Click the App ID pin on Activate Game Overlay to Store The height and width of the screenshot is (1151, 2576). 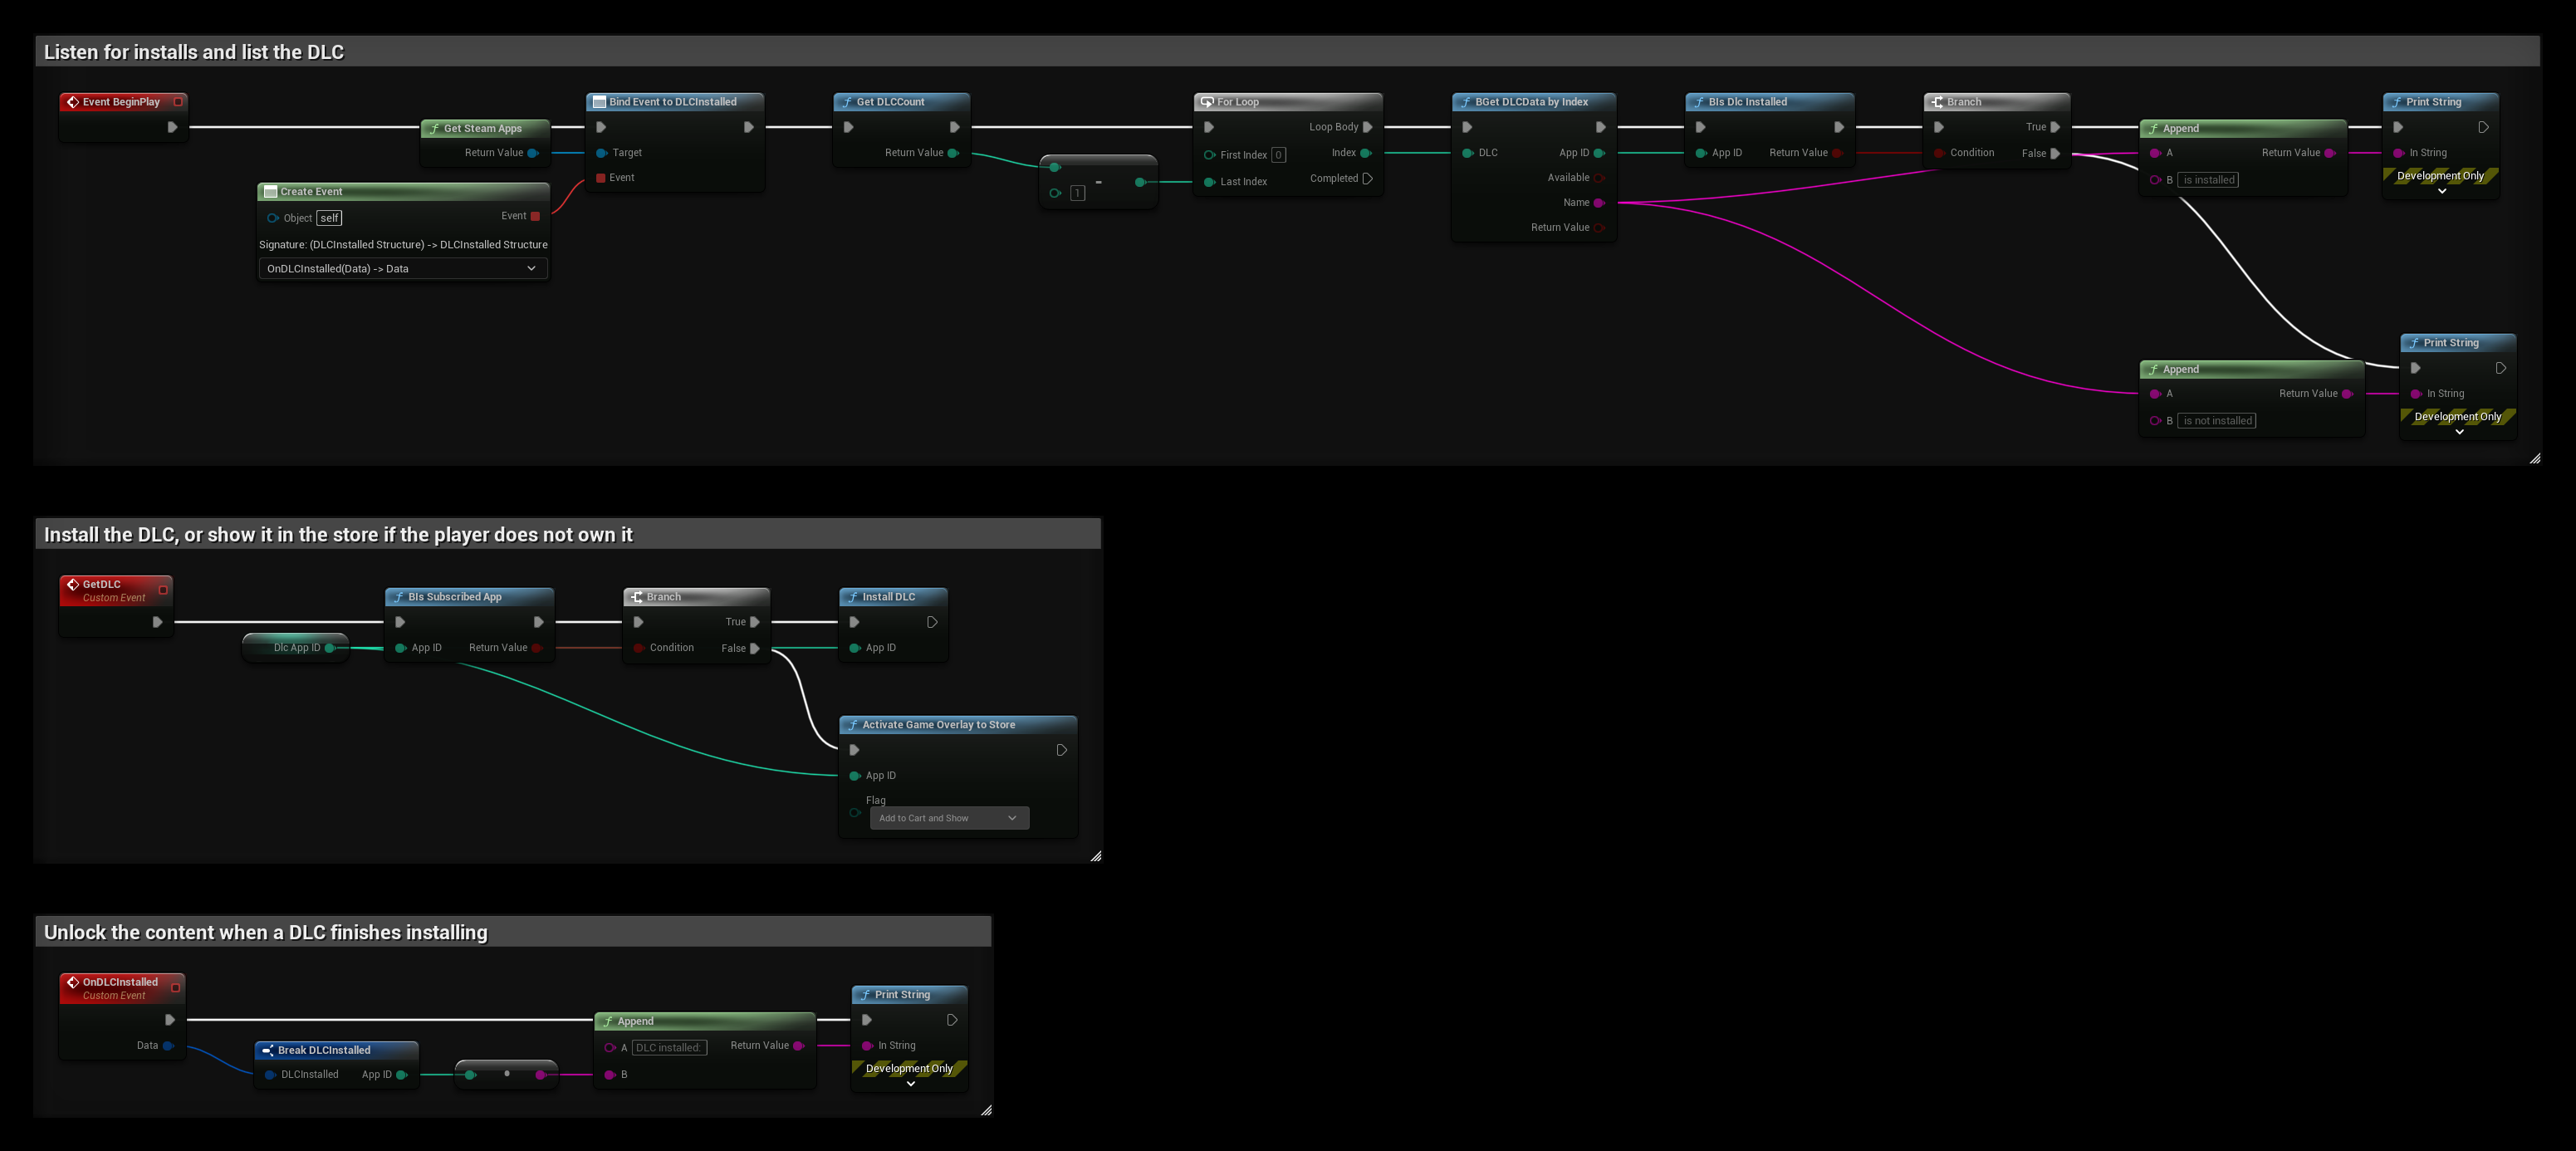(x=855, y=776)
